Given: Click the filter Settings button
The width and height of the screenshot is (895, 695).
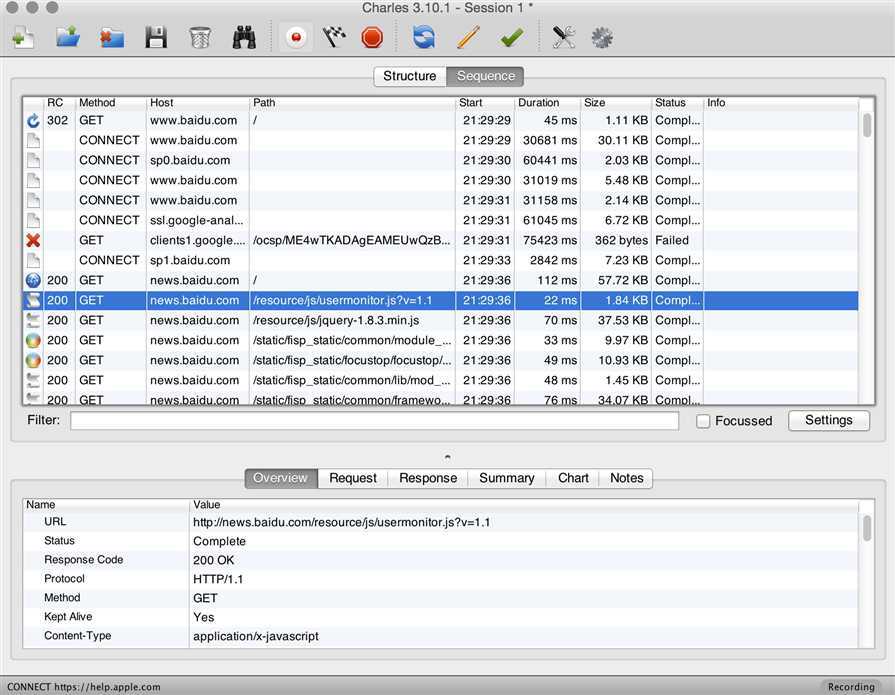Looking at the screenshot, I should coord(829,421).
